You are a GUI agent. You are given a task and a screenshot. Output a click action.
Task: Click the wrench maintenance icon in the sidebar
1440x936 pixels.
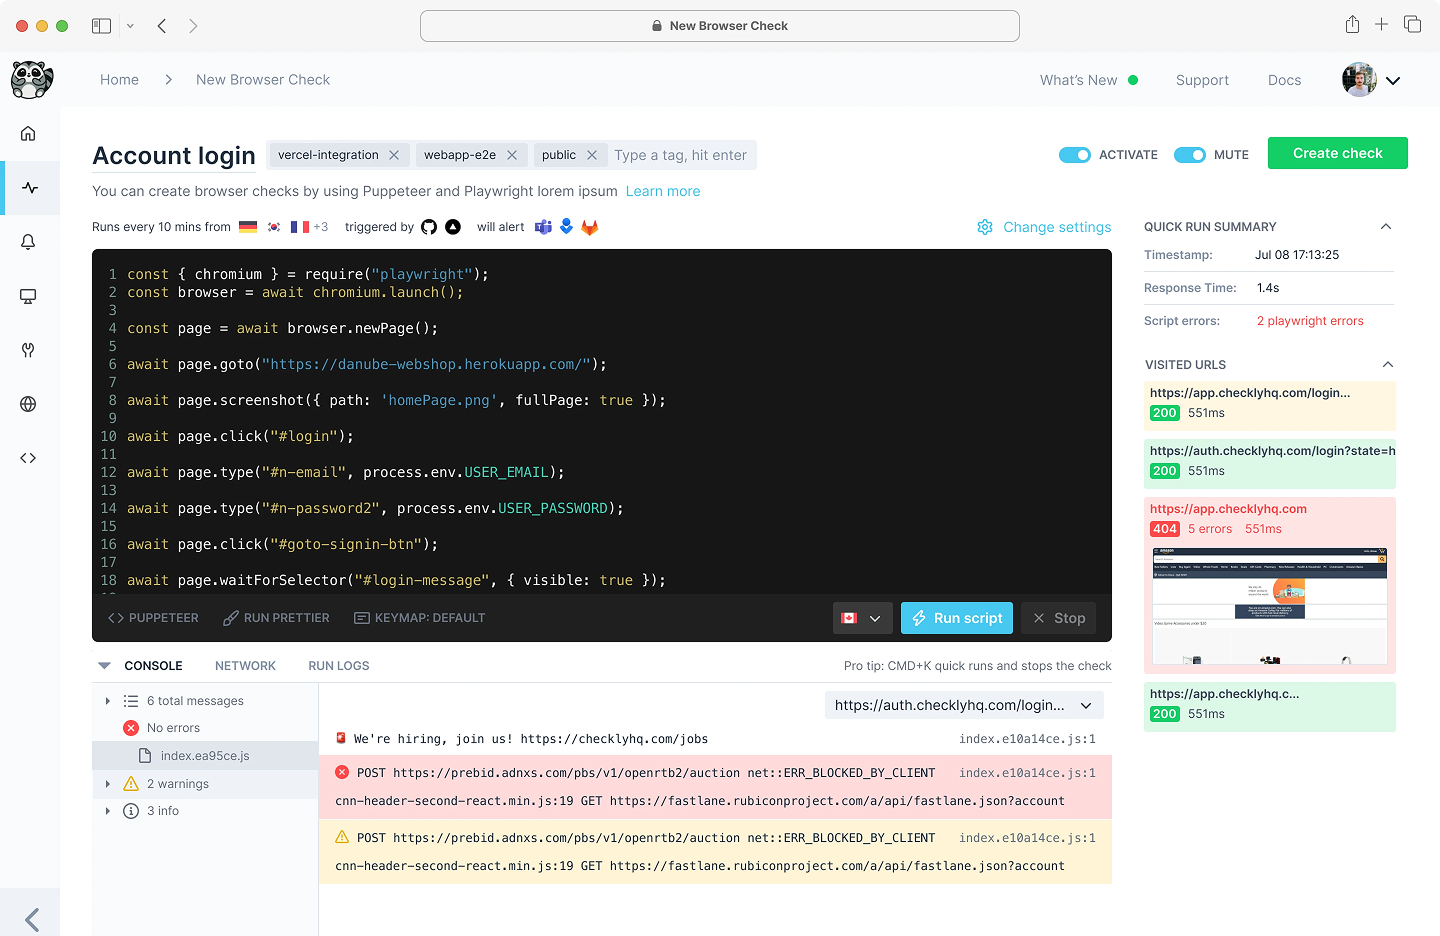click(28, 350)
